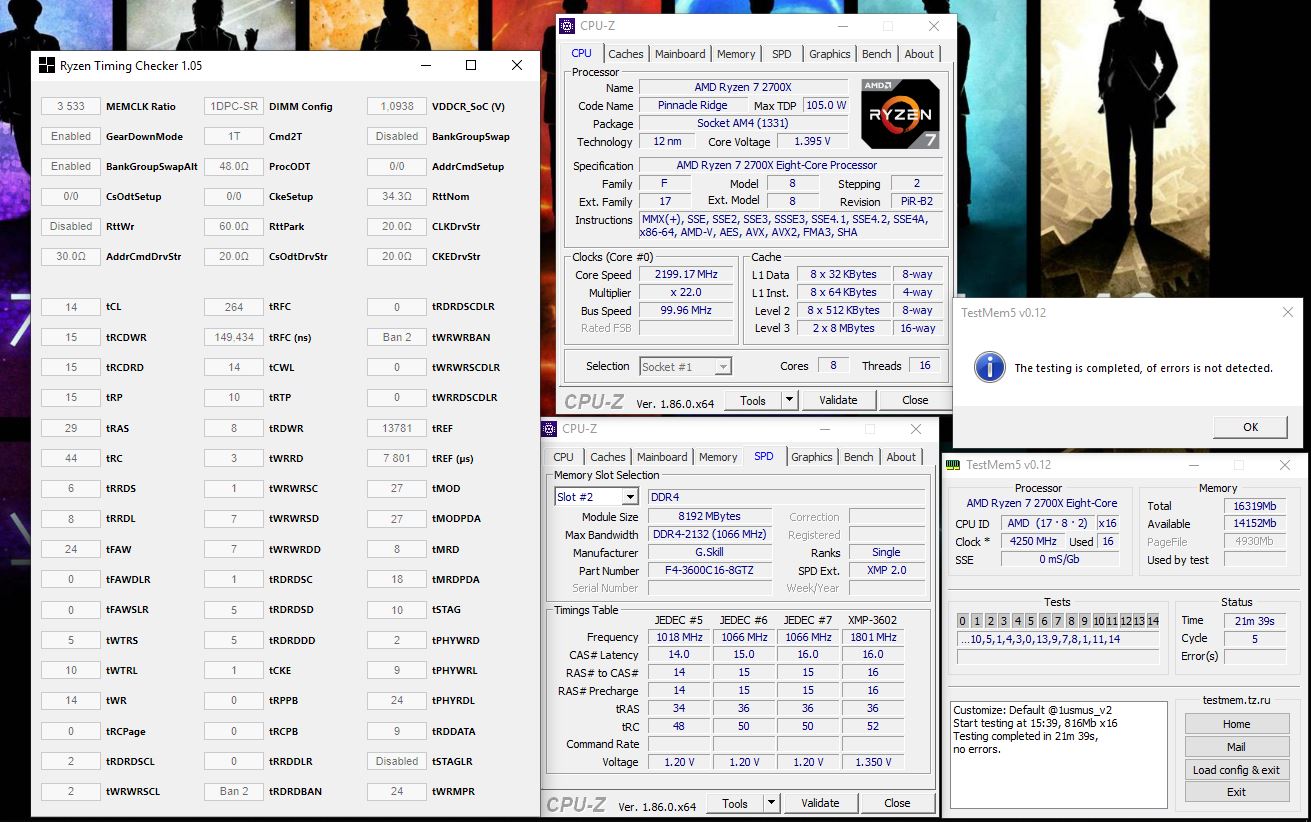Click the tREF value 13781

click(397, 428)
